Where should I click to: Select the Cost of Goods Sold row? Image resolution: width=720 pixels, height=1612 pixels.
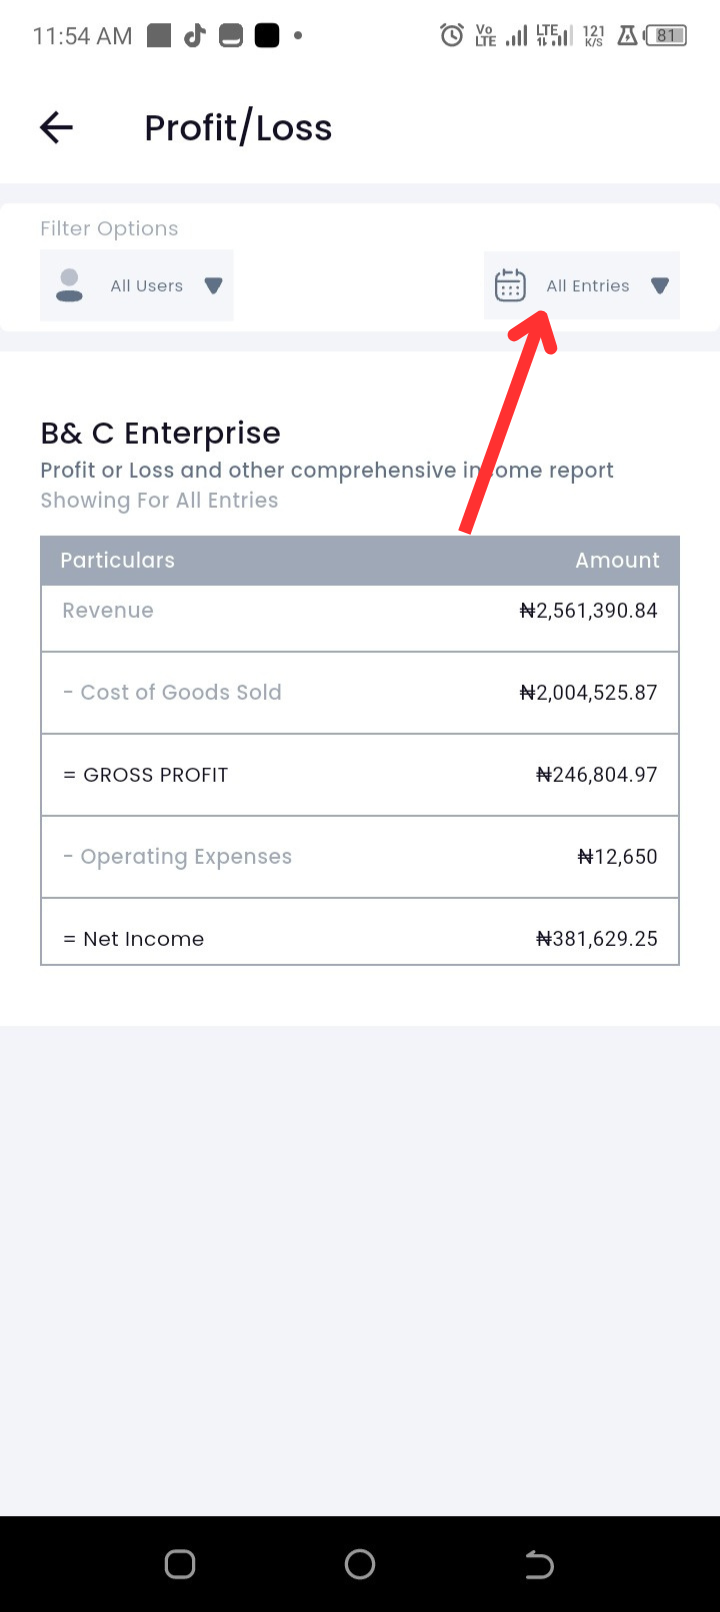pyautogui.click(x=360, y=693)
